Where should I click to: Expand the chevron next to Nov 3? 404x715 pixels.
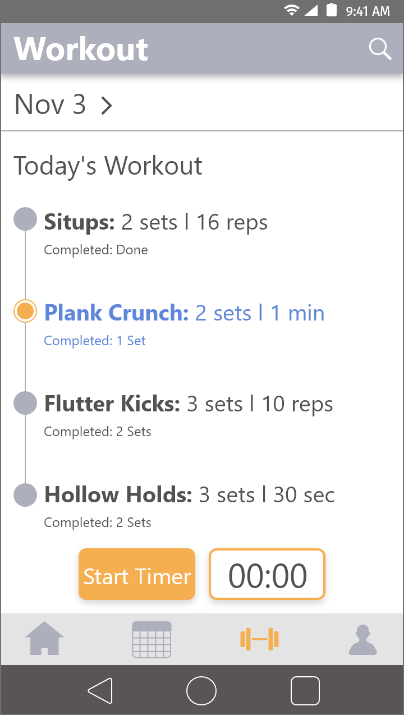107,106
